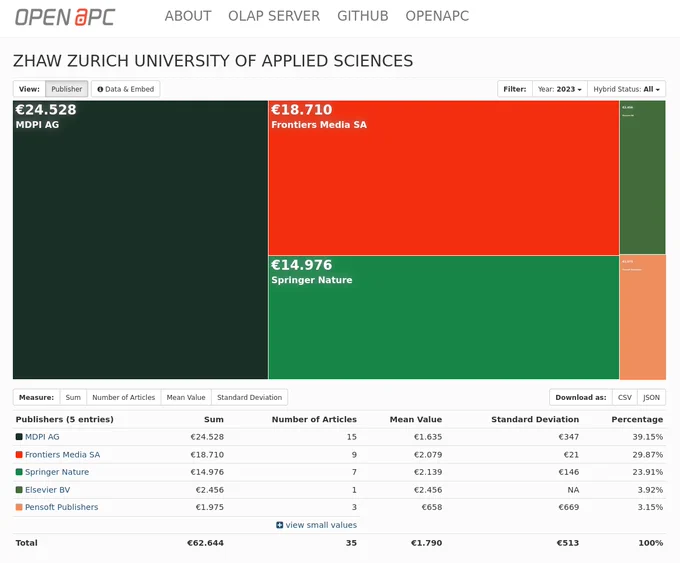Image resolution: width=680 pixels, height=563 pixels.
Task: Click the Elsevier BV color swatch
Action: [x=19, y=490]
